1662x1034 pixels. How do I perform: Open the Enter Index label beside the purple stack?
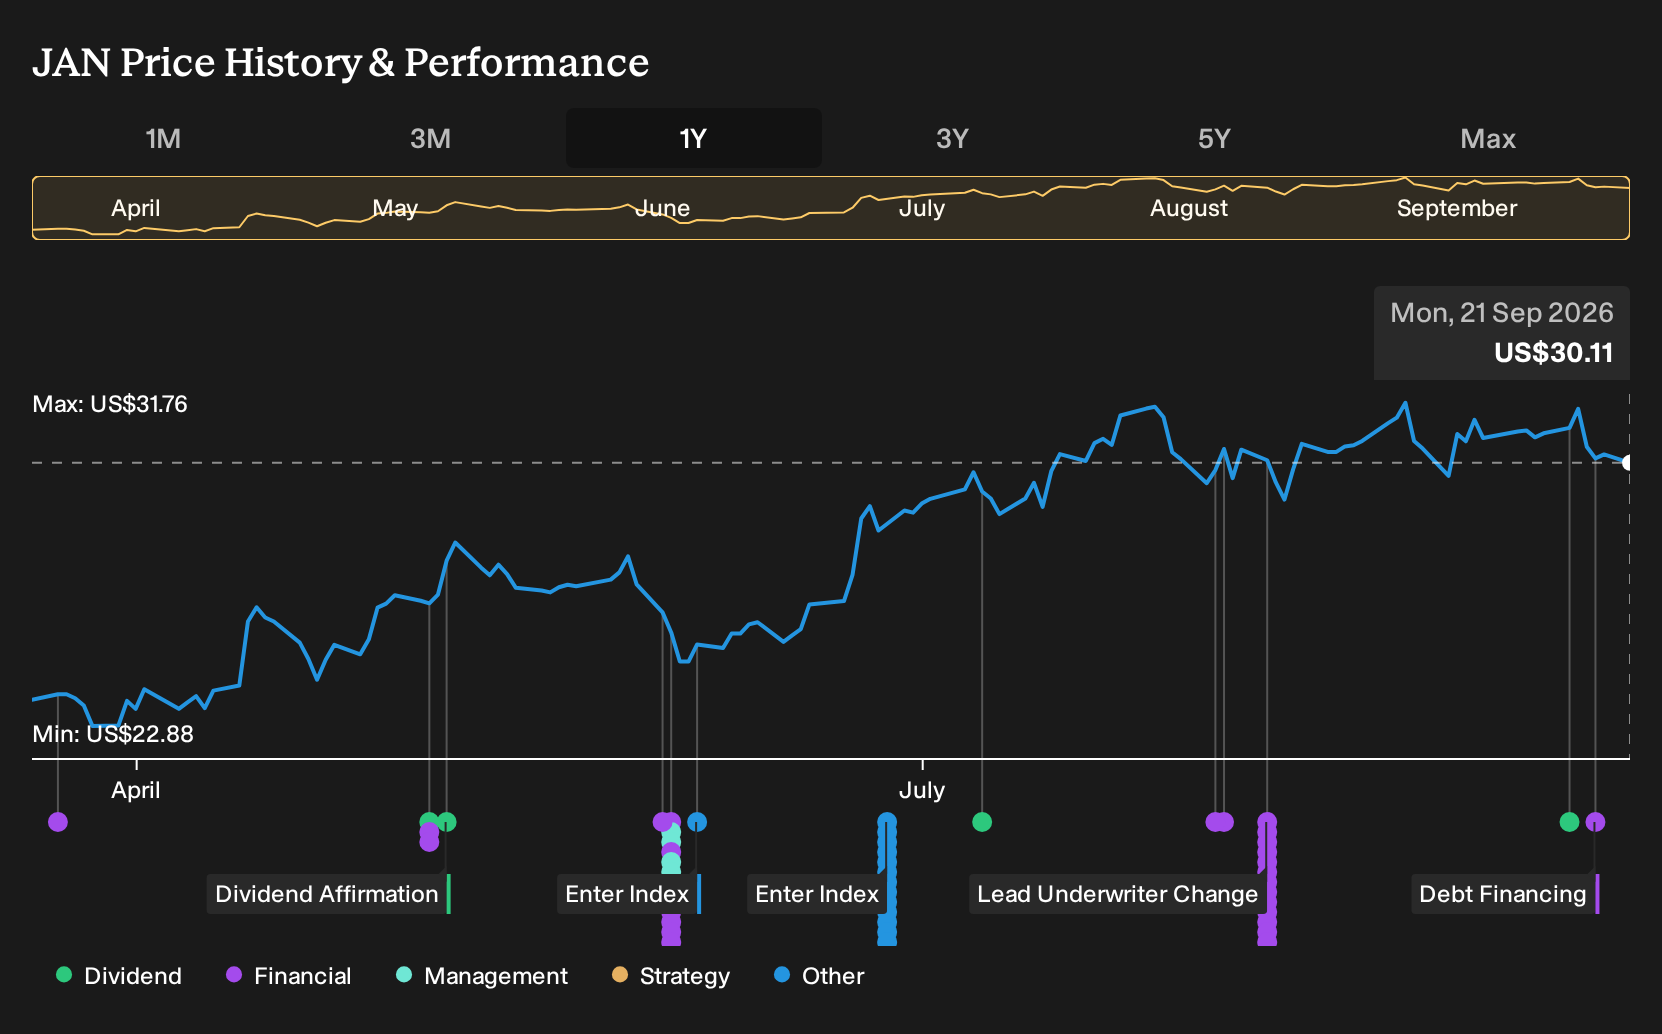coord(627,894)
